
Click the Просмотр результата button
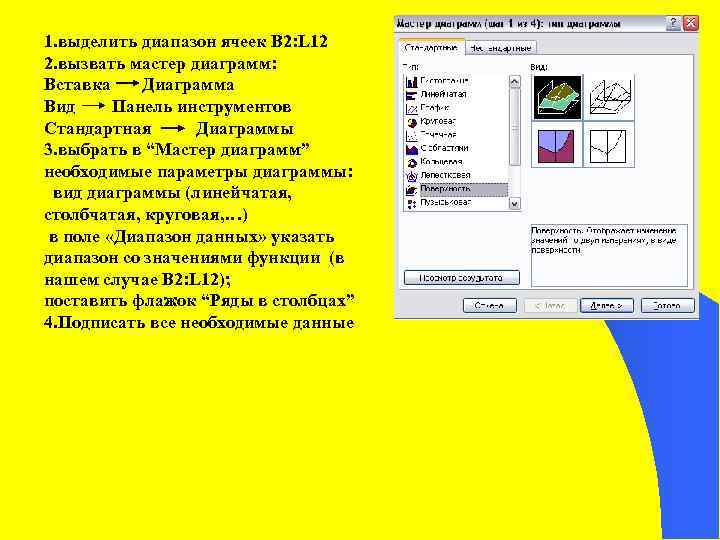tap(462, 278)
